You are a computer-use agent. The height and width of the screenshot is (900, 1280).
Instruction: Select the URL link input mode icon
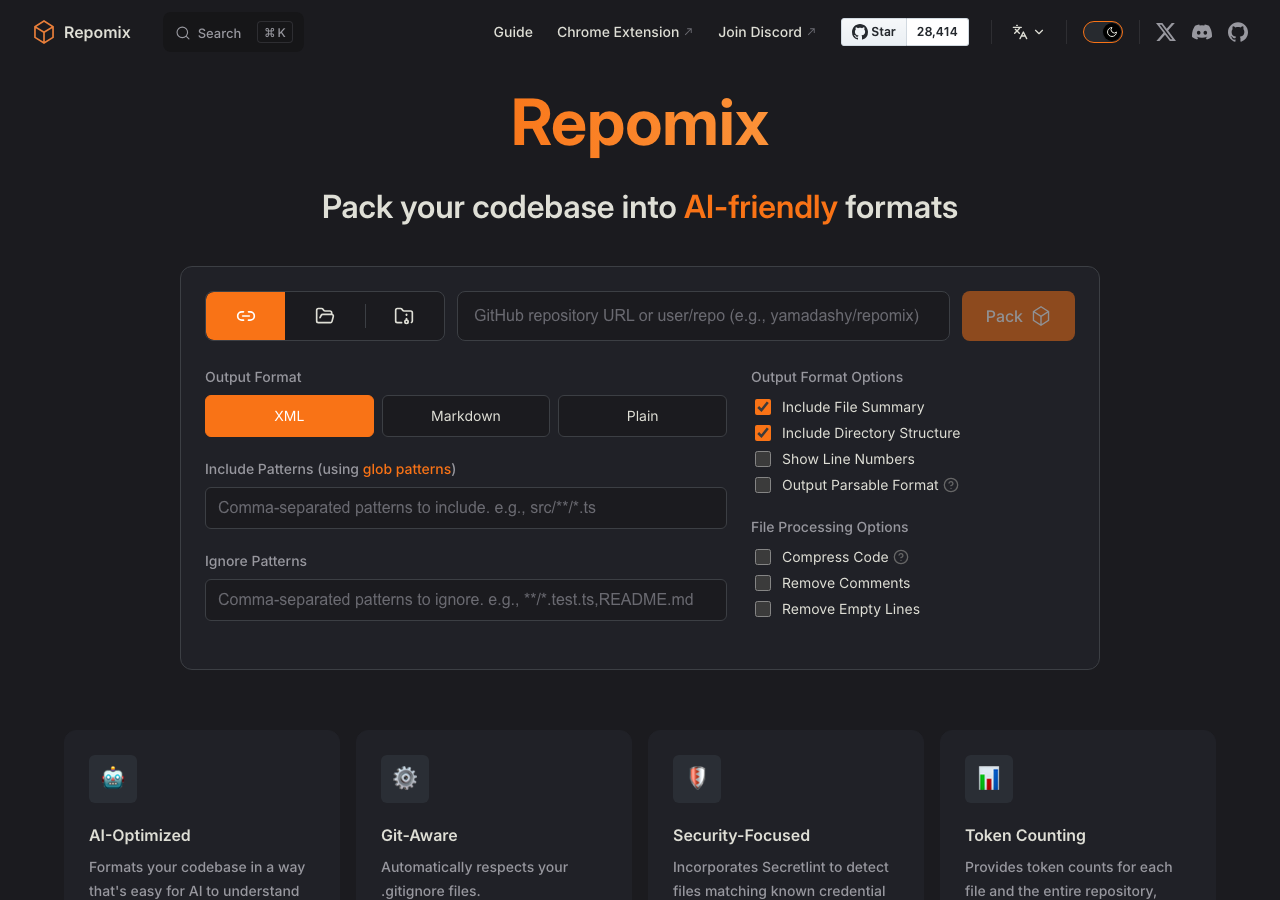246,316
